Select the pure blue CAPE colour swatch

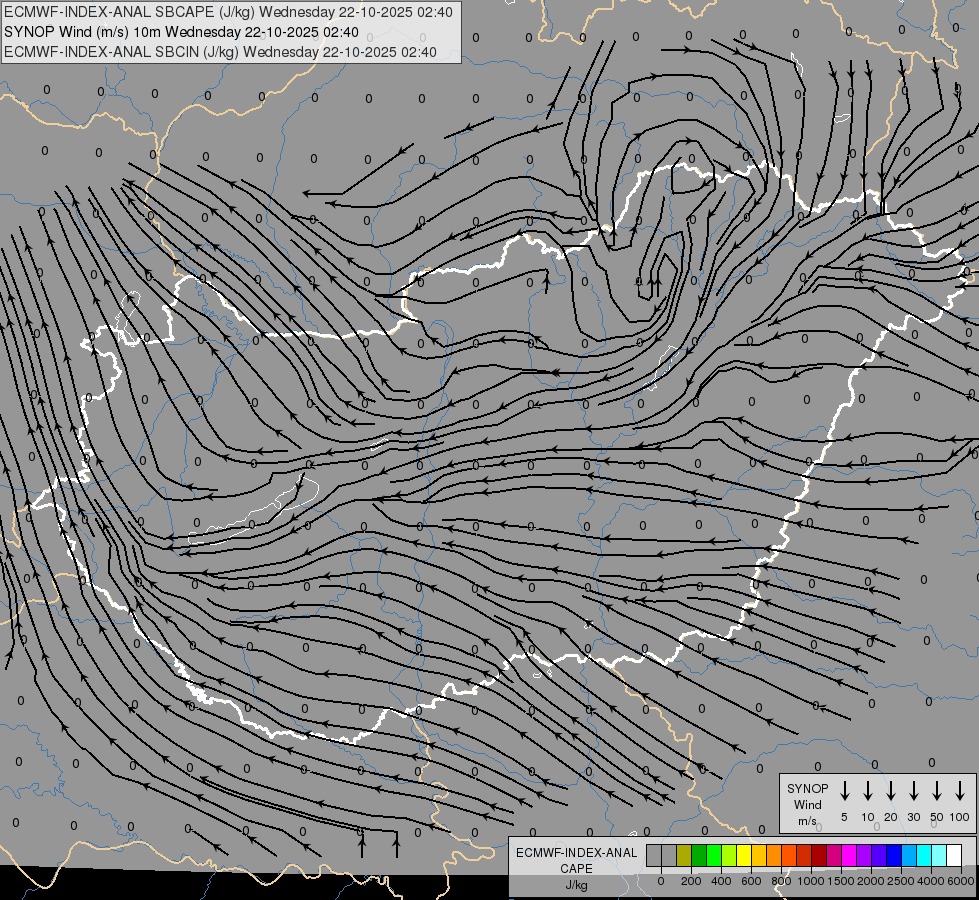(x=895, y=855)
